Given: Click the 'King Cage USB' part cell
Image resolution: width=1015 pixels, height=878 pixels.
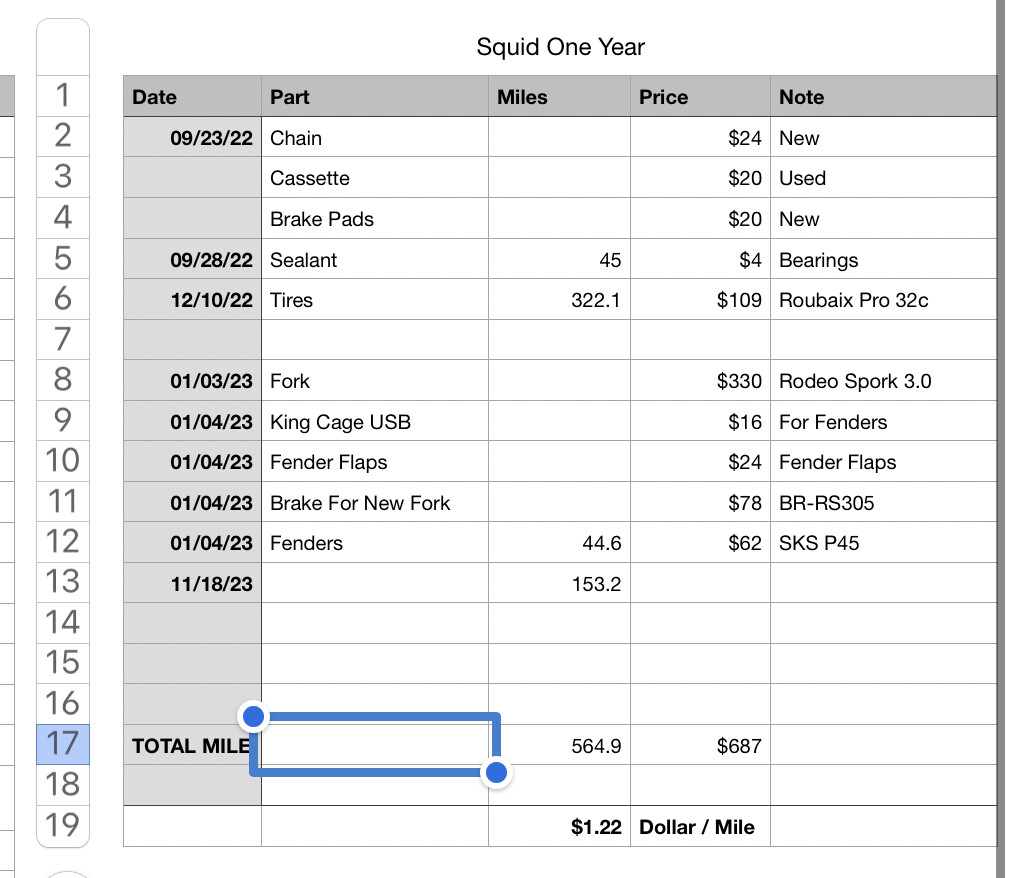Looking at the screenshot, I should pyautogui.click(x=375, y=422).
